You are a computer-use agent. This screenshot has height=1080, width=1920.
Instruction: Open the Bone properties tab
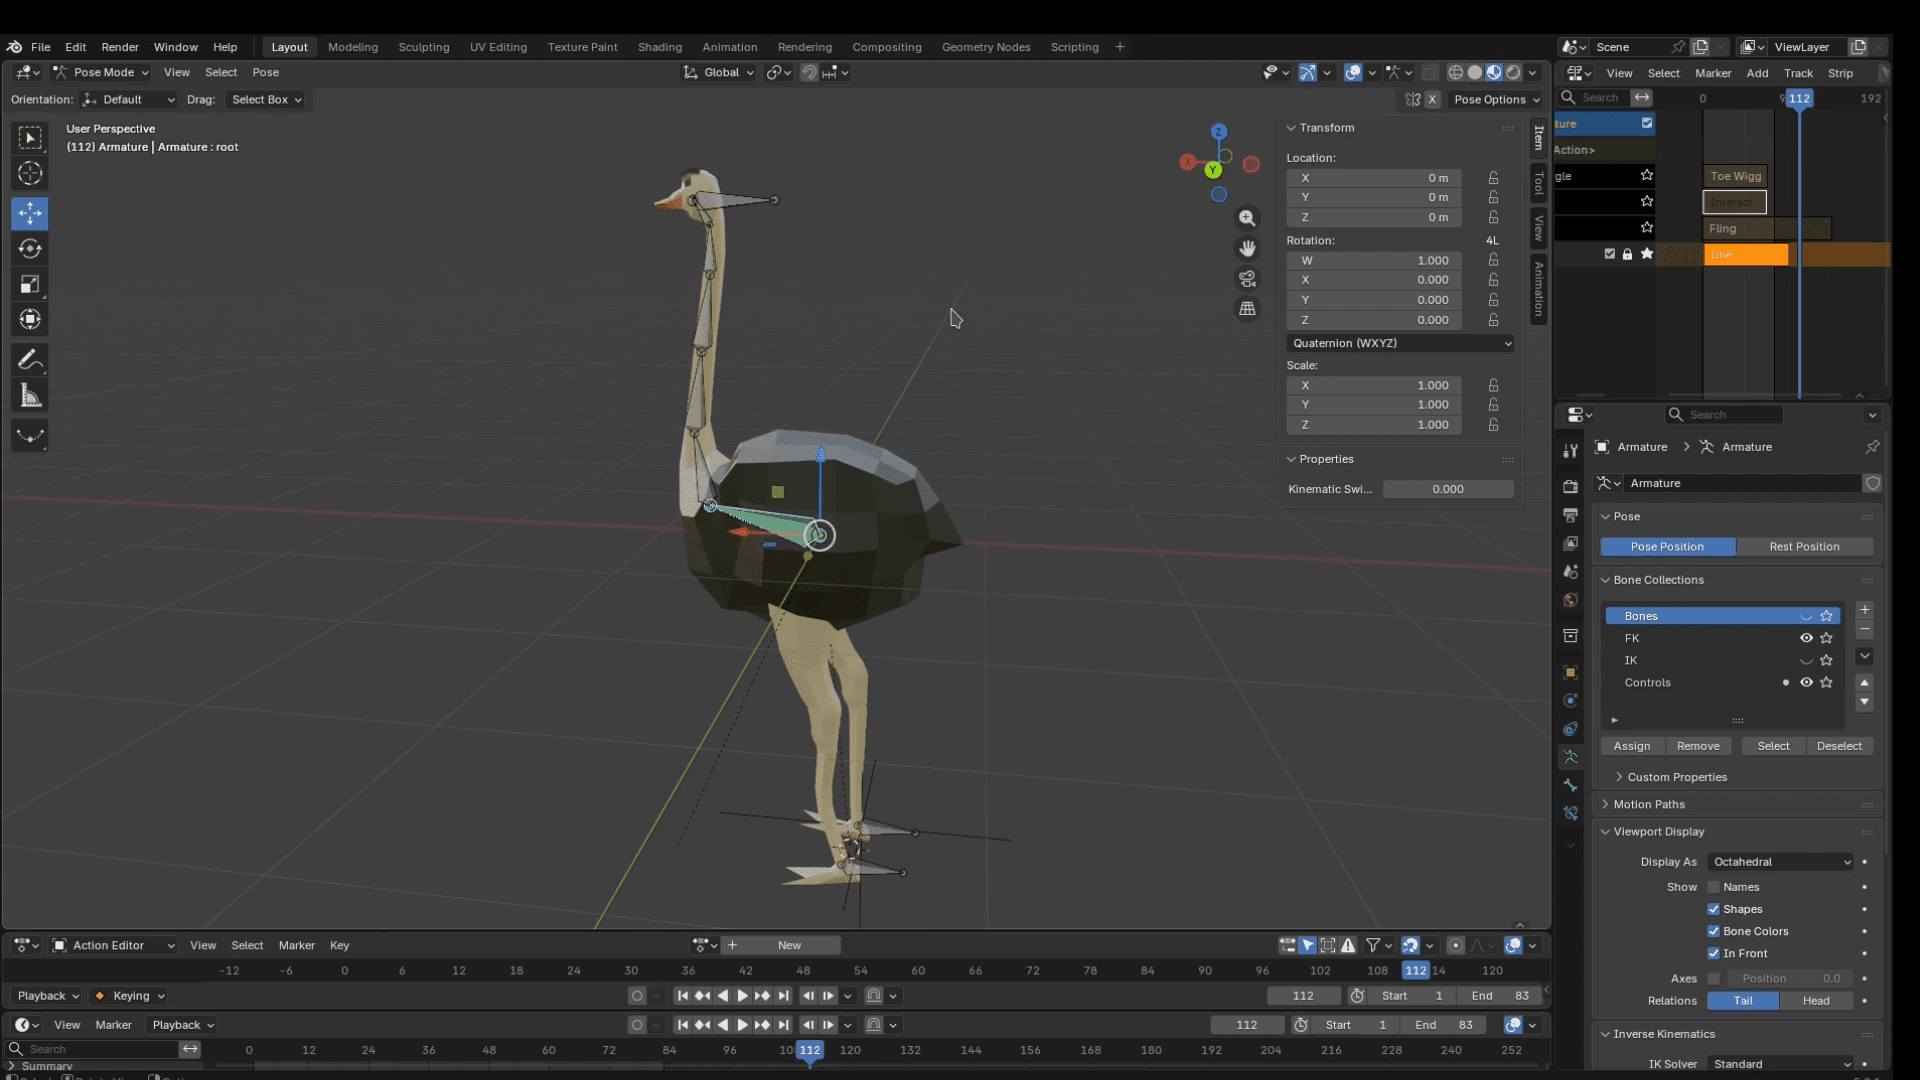click(1569, 785)
